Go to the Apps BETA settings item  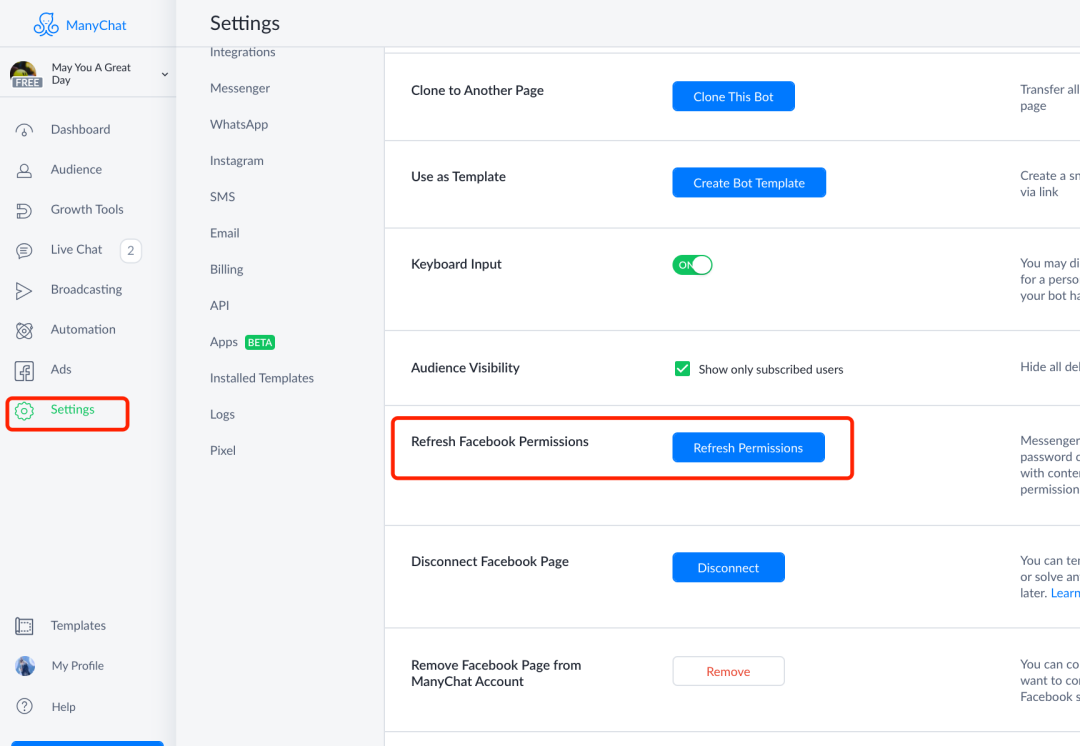(242, 342)
